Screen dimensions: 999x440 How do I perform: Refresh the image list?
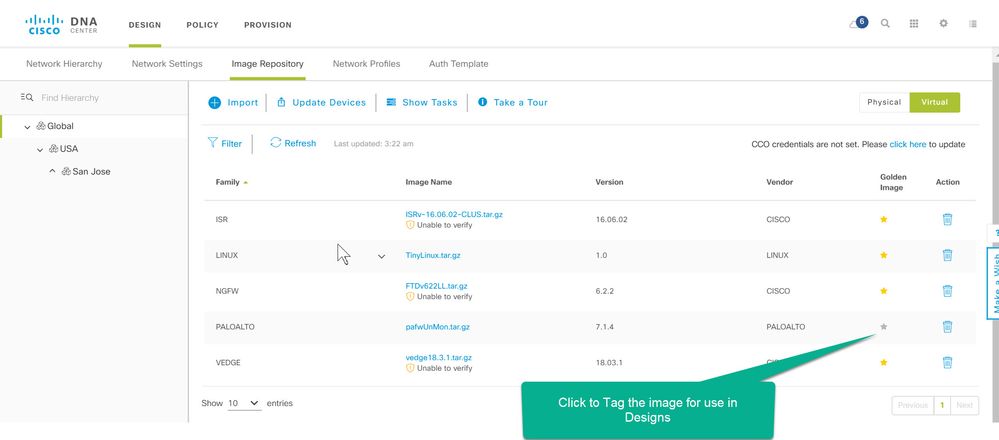[293, 143]
